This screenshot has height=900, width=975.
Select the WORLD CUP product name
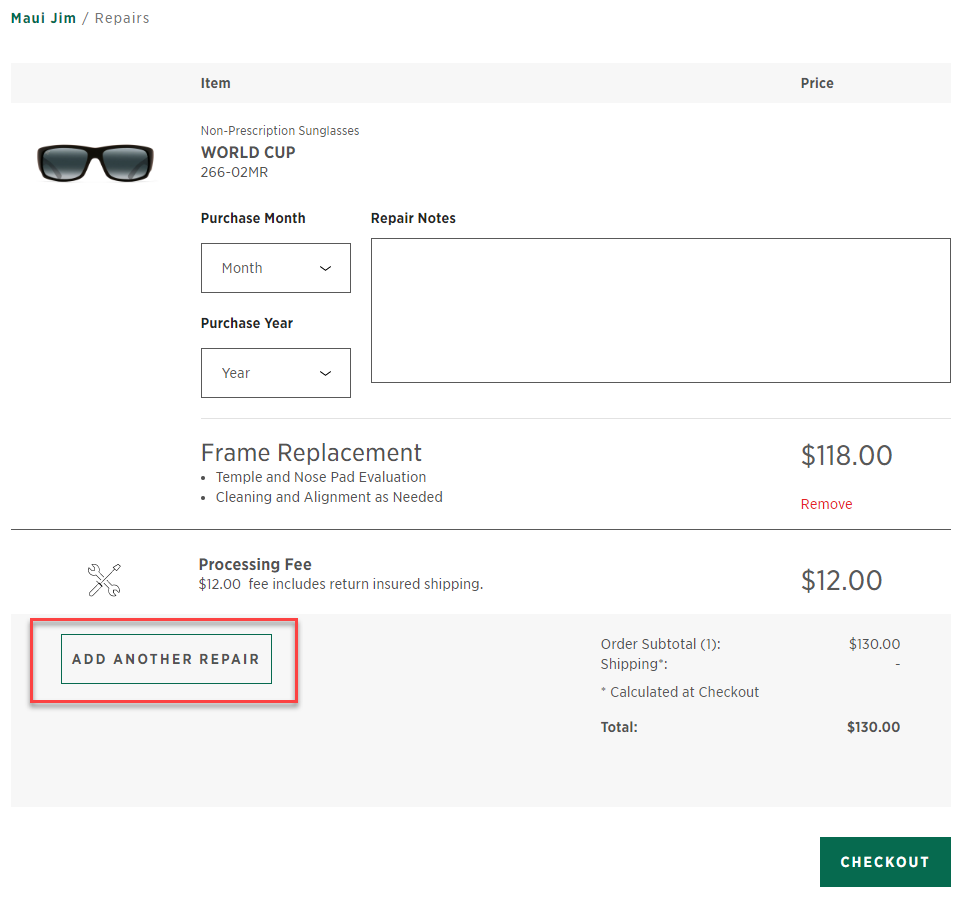[x=248, y=152]
